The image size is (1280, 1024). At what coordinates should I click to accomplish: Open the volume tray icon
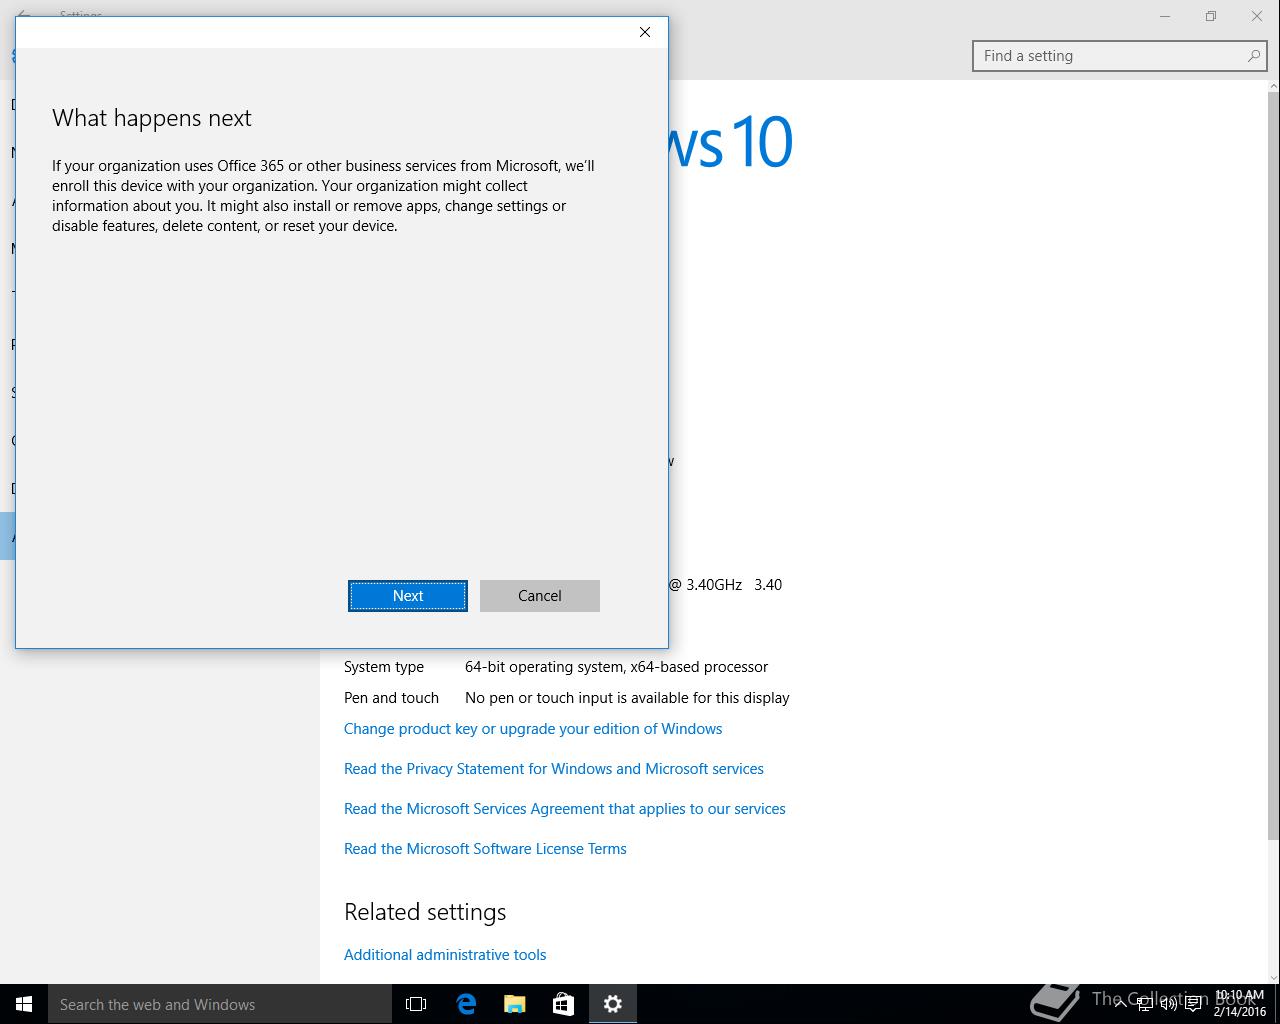click(x=1169, y=1004)
